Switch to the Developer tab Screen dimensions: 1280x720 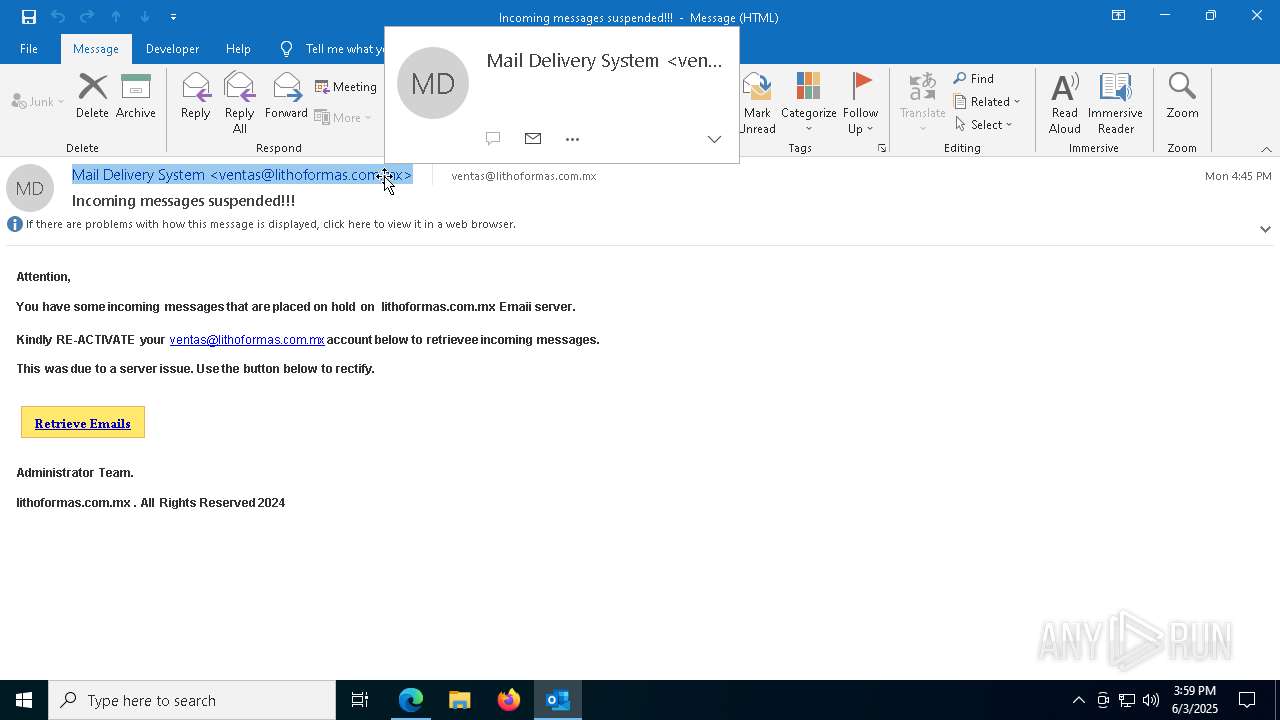tap(172, 48)
